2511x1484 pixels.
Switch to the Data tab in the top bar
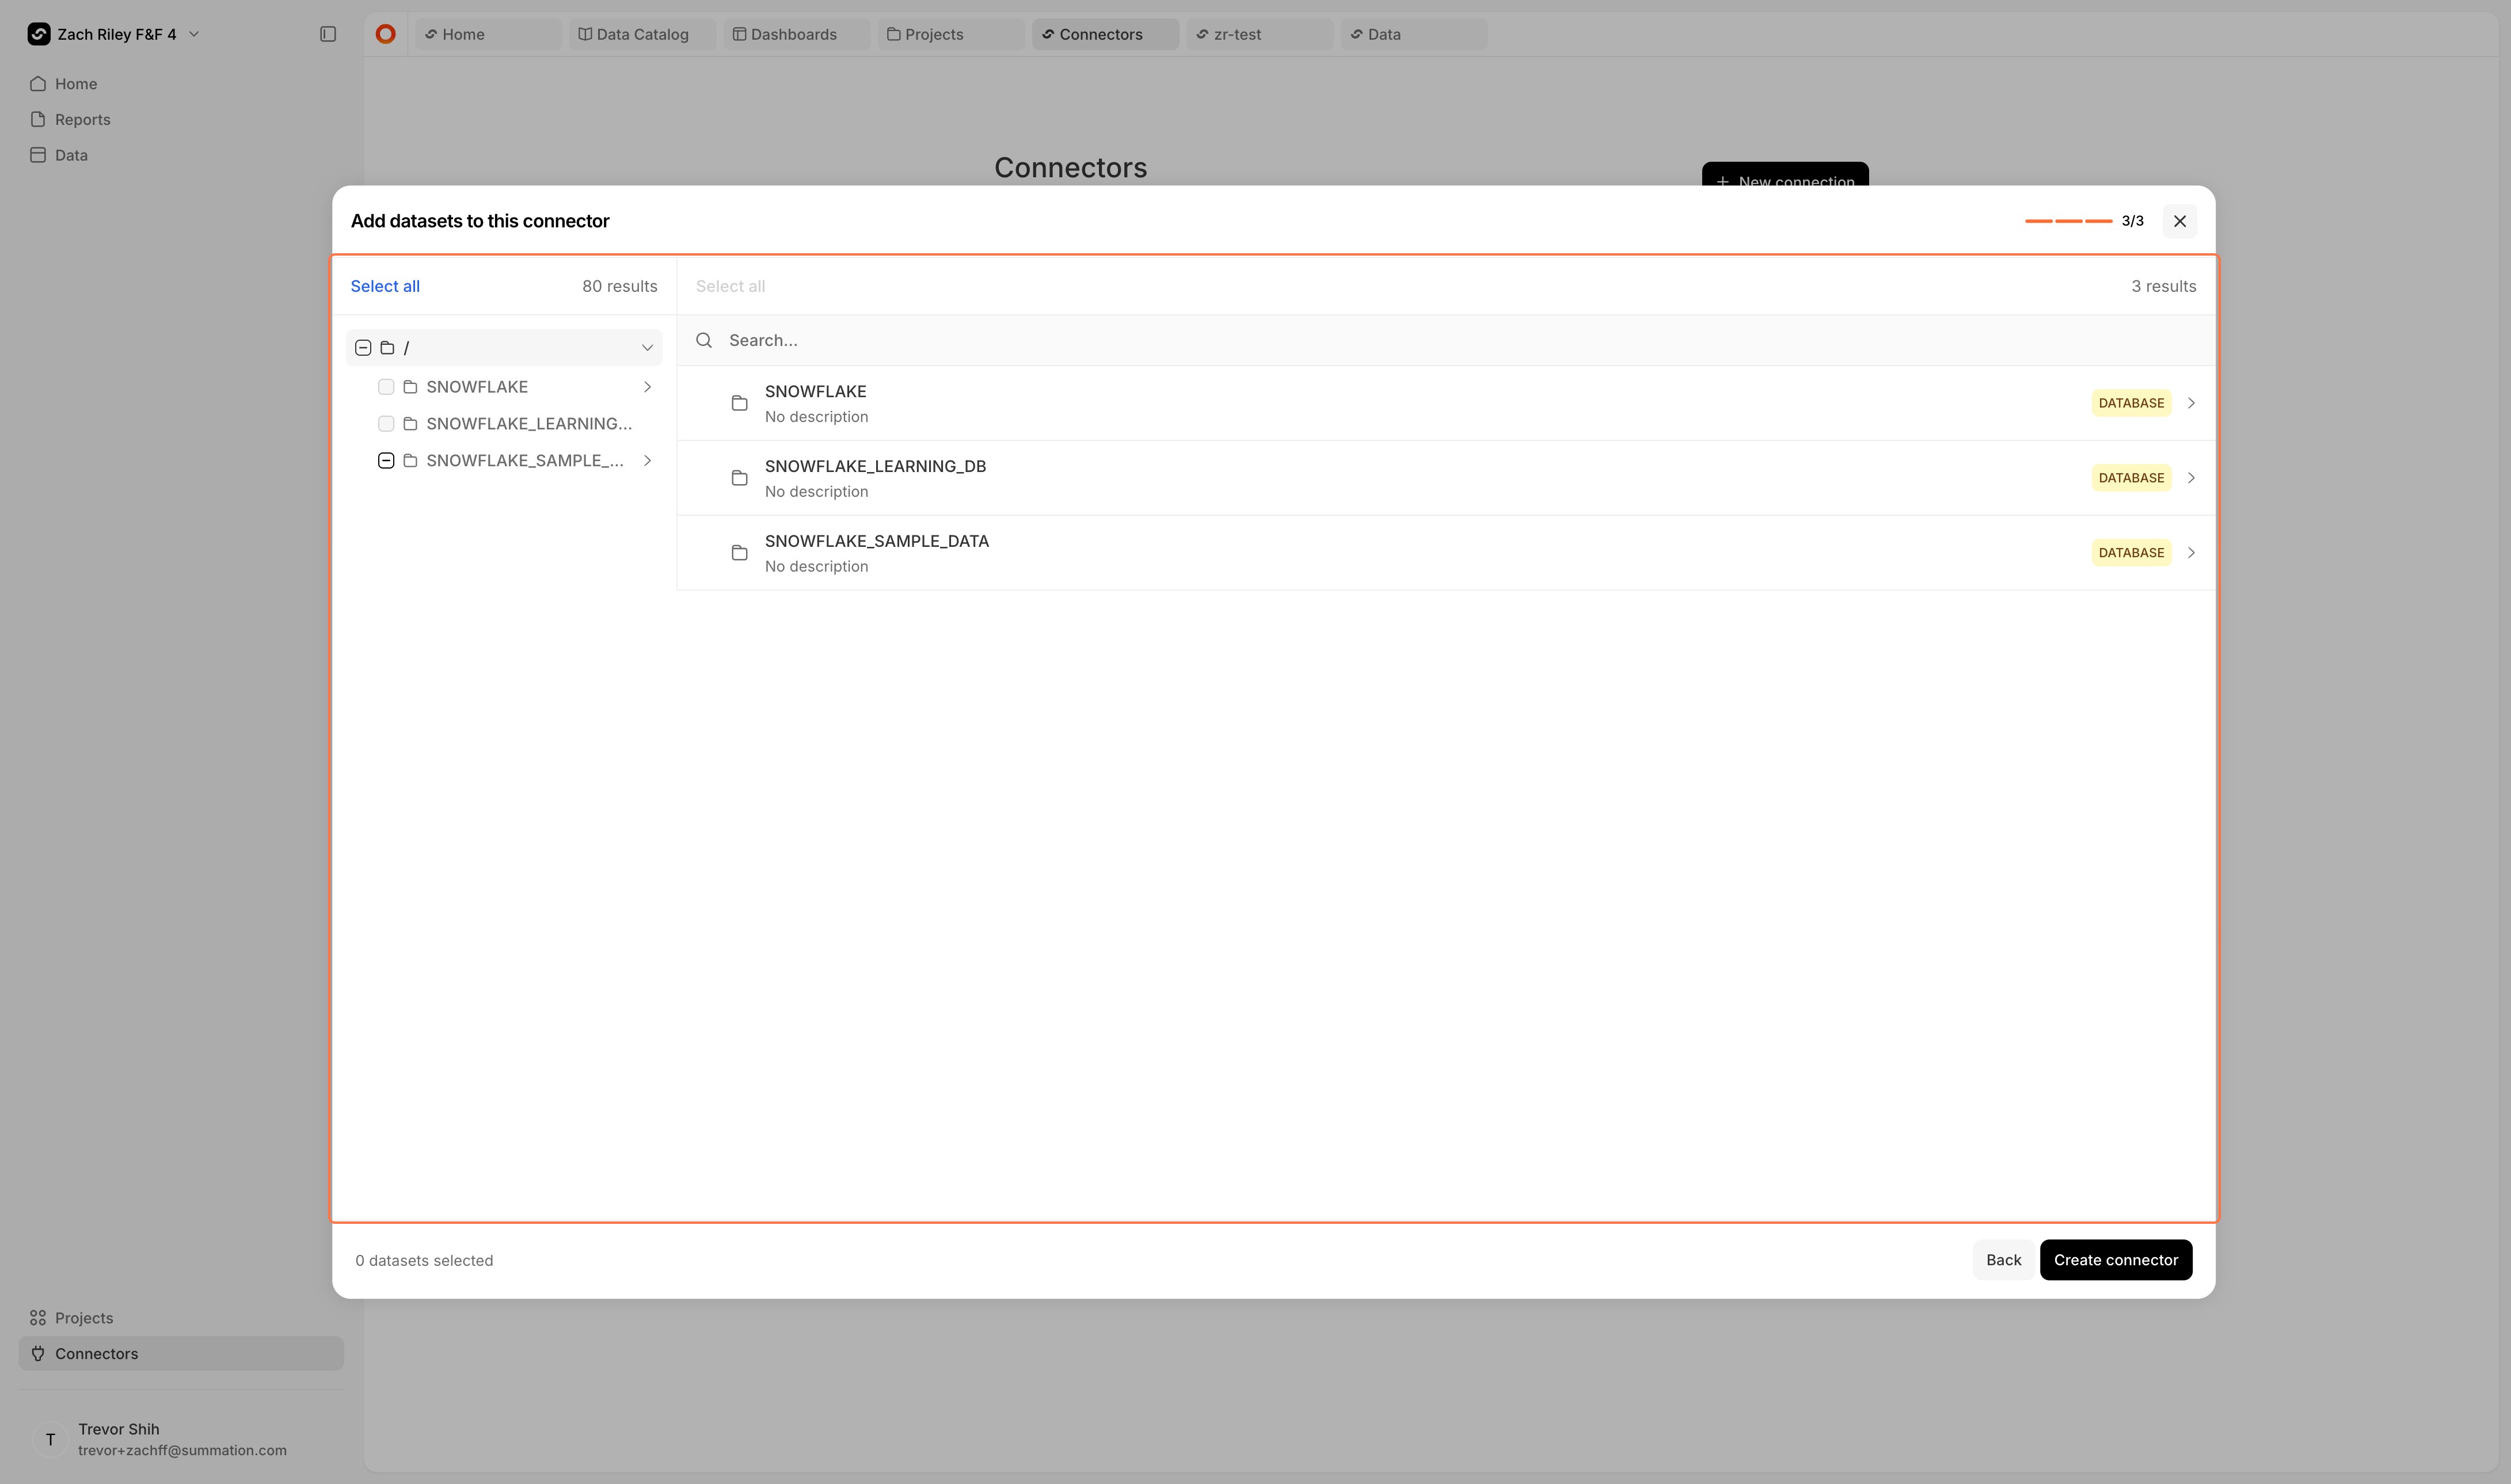pyautogui.click(x=1413, y=34)
